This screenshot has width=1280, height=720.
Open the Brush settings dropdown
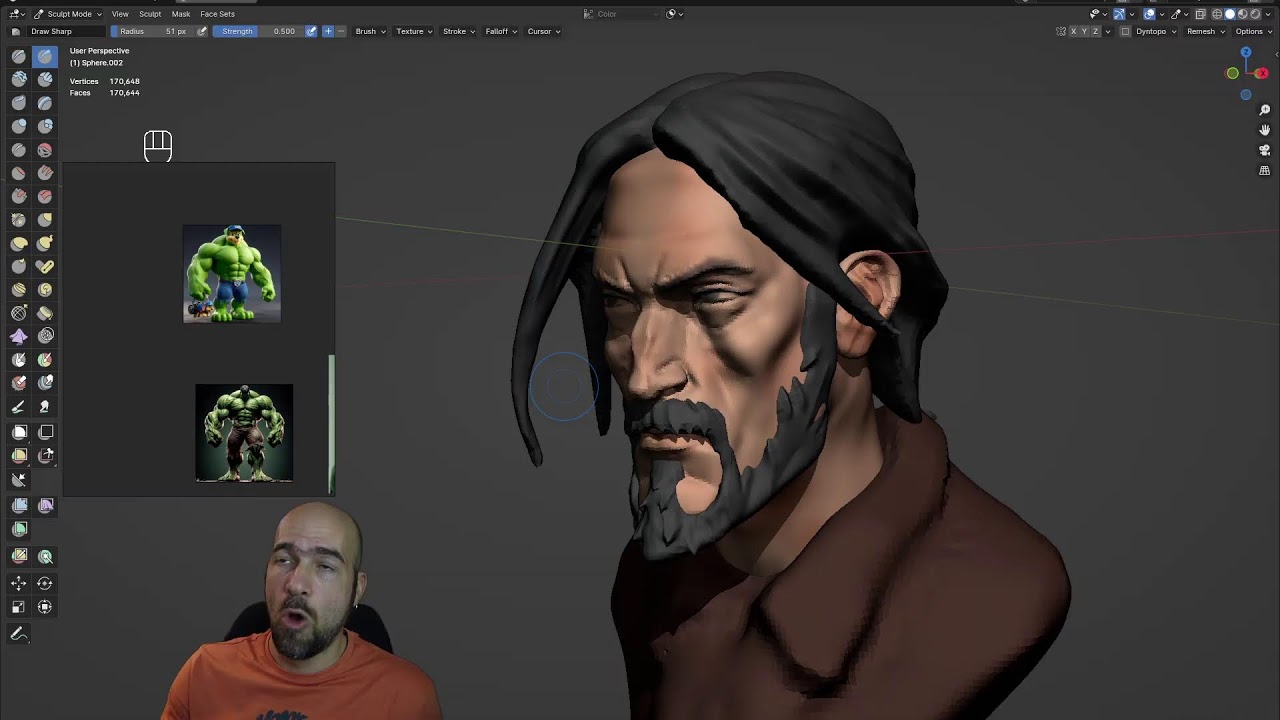[370, 31]
